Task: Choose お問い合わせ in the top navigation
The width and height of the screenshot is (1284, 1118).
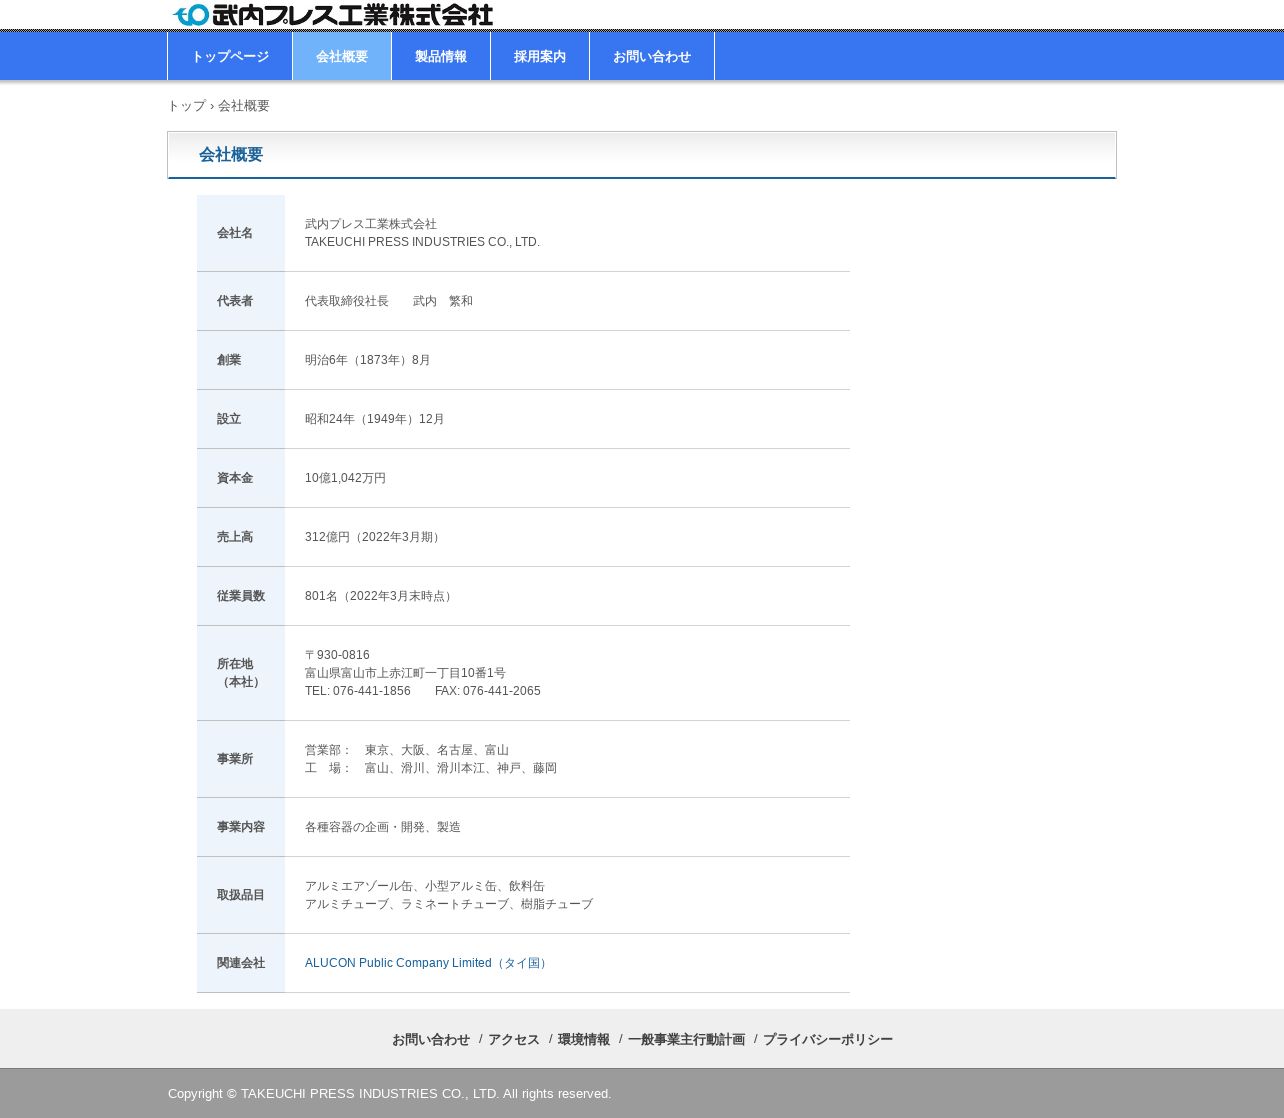Action: (652, 56)
